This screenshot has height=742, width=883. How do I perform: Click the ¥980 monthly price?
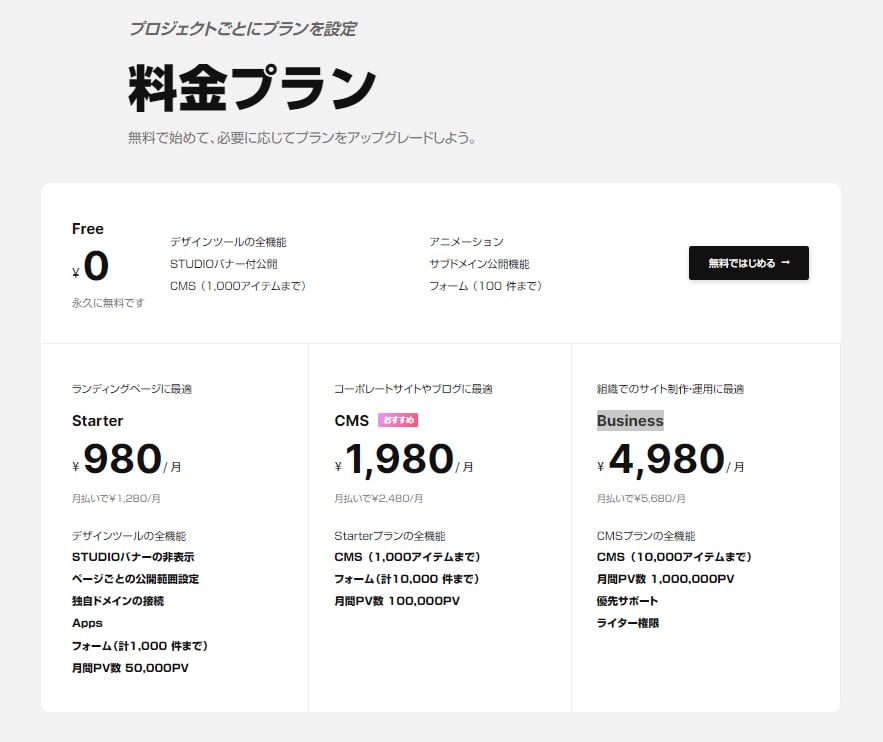[127, 459]
